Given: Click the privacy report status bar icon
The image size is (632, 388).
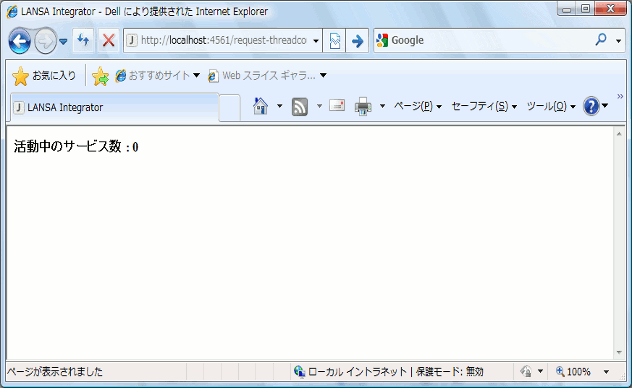Looking at the screenshot, I should click(x=525, y=371).
